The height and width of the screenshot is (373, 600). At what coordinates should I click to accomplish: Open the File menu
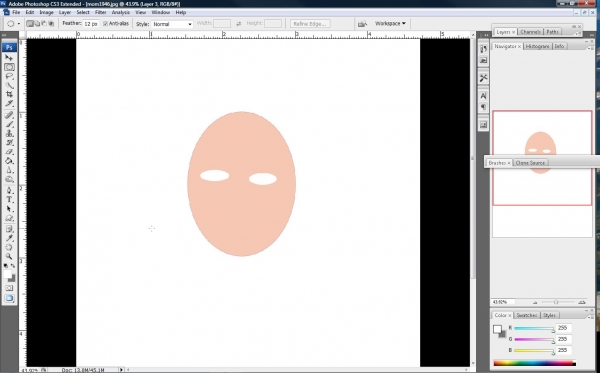[x=16, y=12]
